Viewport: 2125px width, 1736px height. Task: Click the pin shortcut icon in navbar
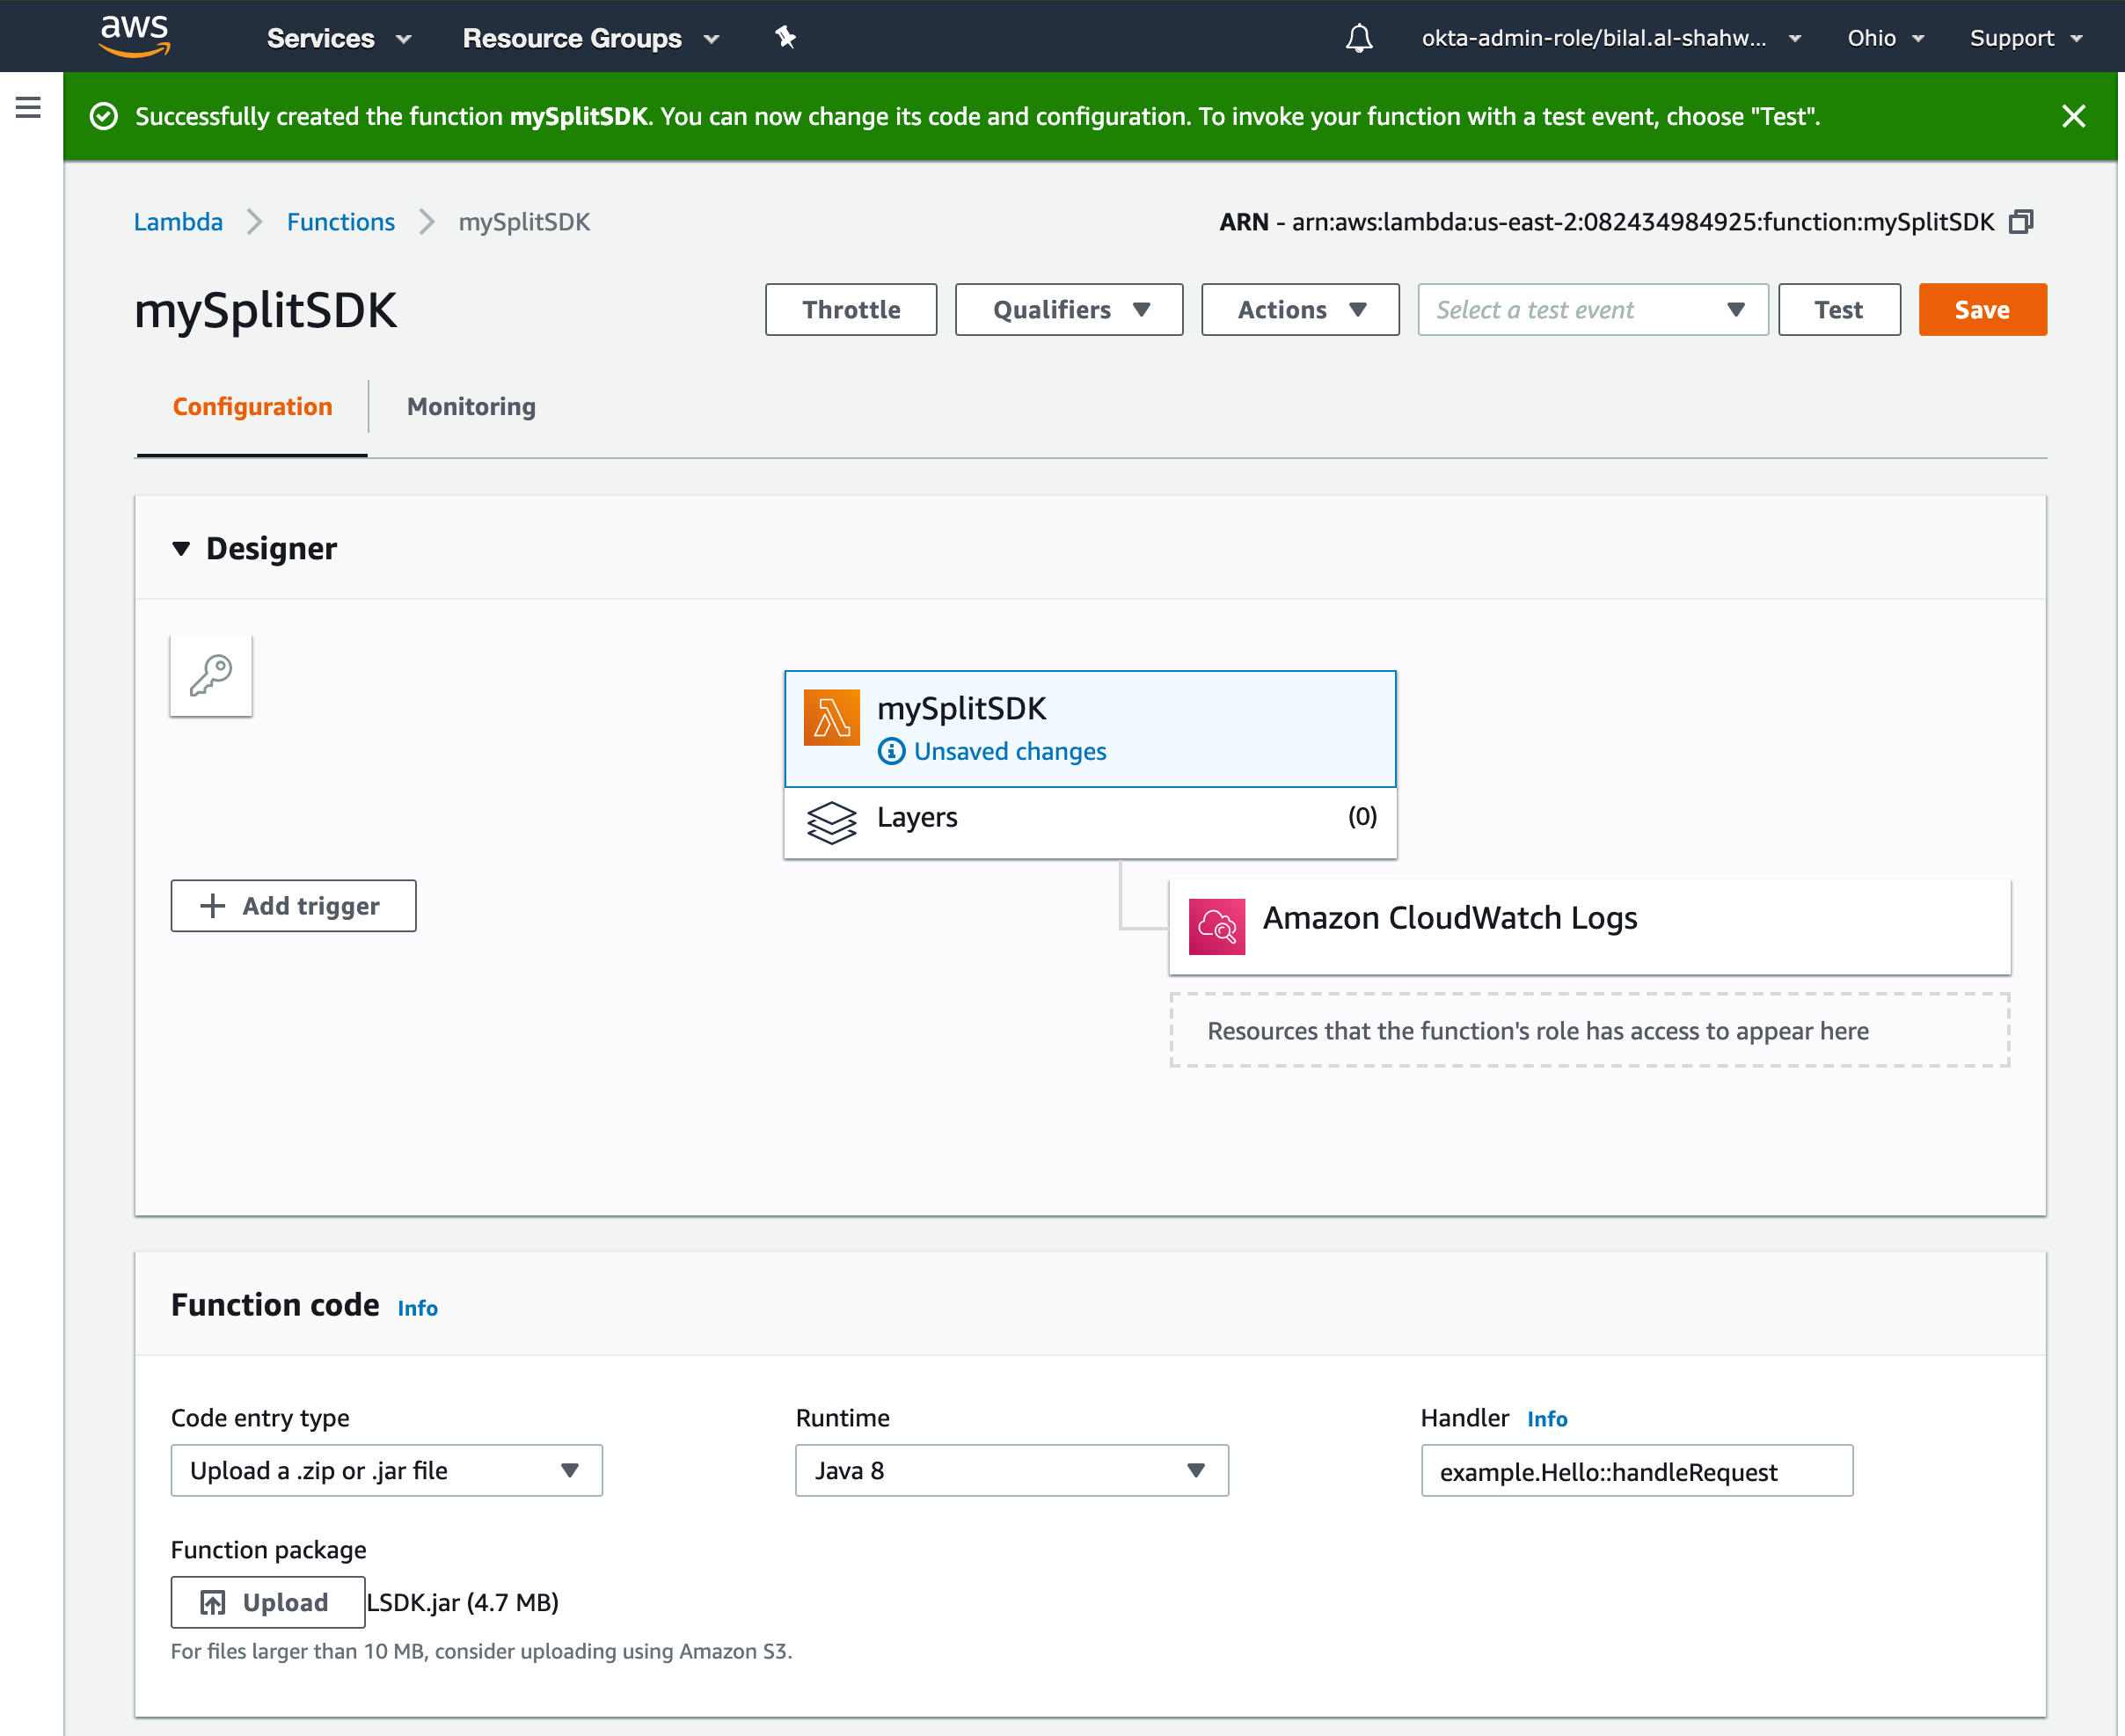click(785, 38)
